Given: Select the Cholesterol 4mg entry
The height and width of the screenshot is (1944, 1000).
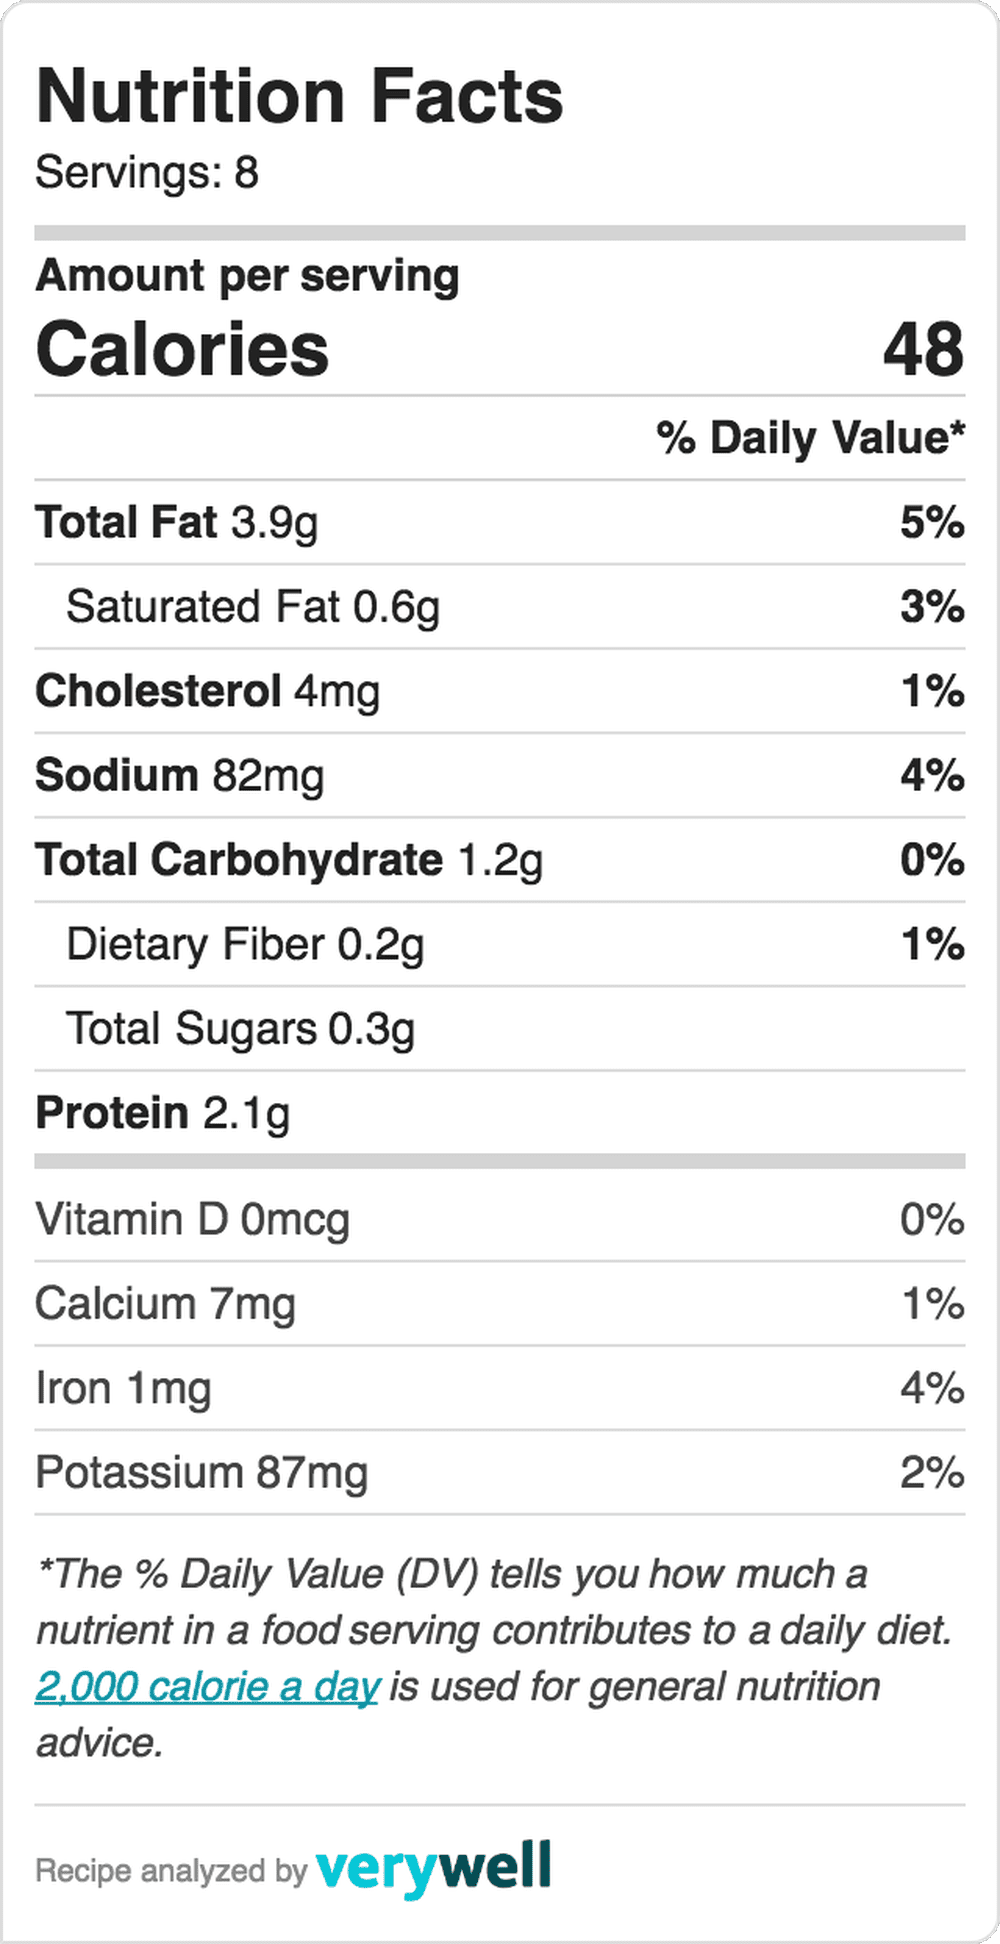Looking at the screenshot, I should point(500,691).
